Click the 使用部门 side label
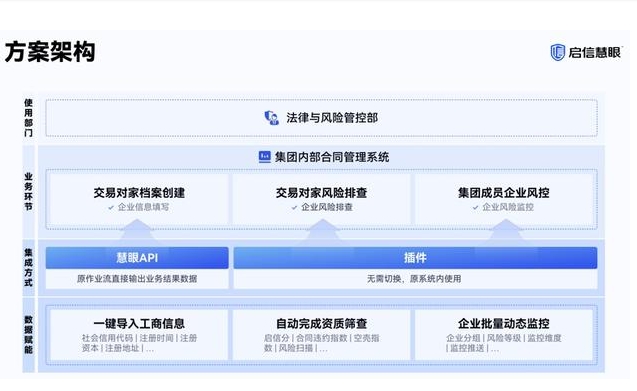Image resolution: width=637 pixels, height=391 pixels. pos(28,118)
